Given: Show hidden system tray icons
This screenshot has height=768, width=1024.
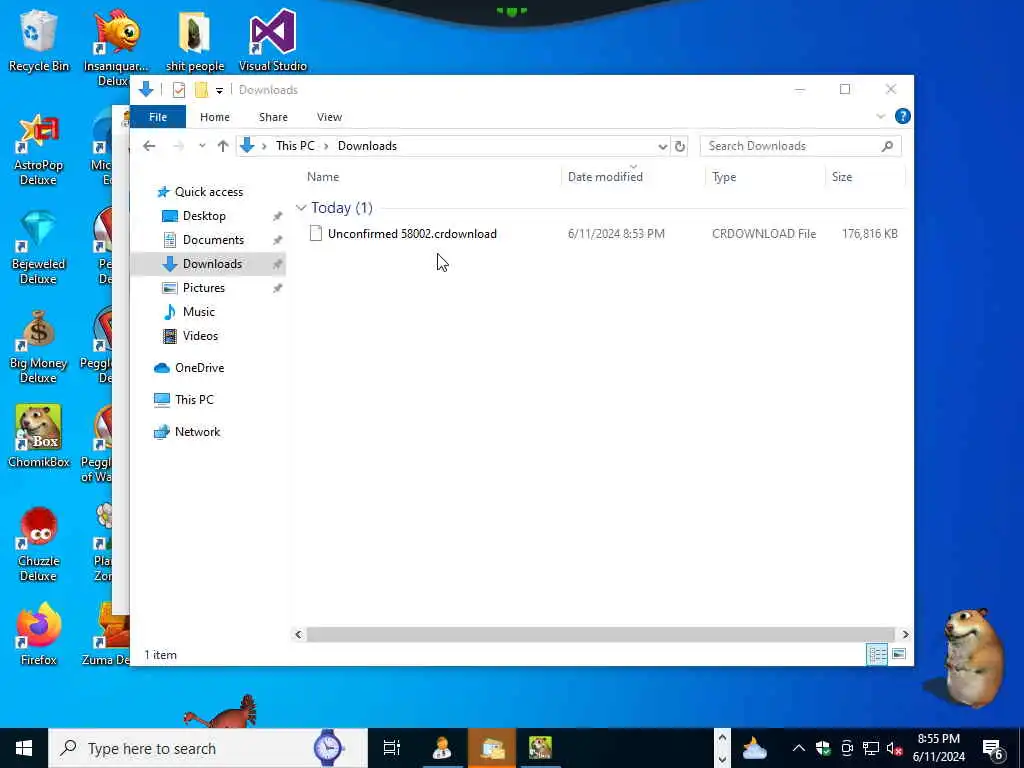Looking at the screenshot, I should [x=799, y=748].
